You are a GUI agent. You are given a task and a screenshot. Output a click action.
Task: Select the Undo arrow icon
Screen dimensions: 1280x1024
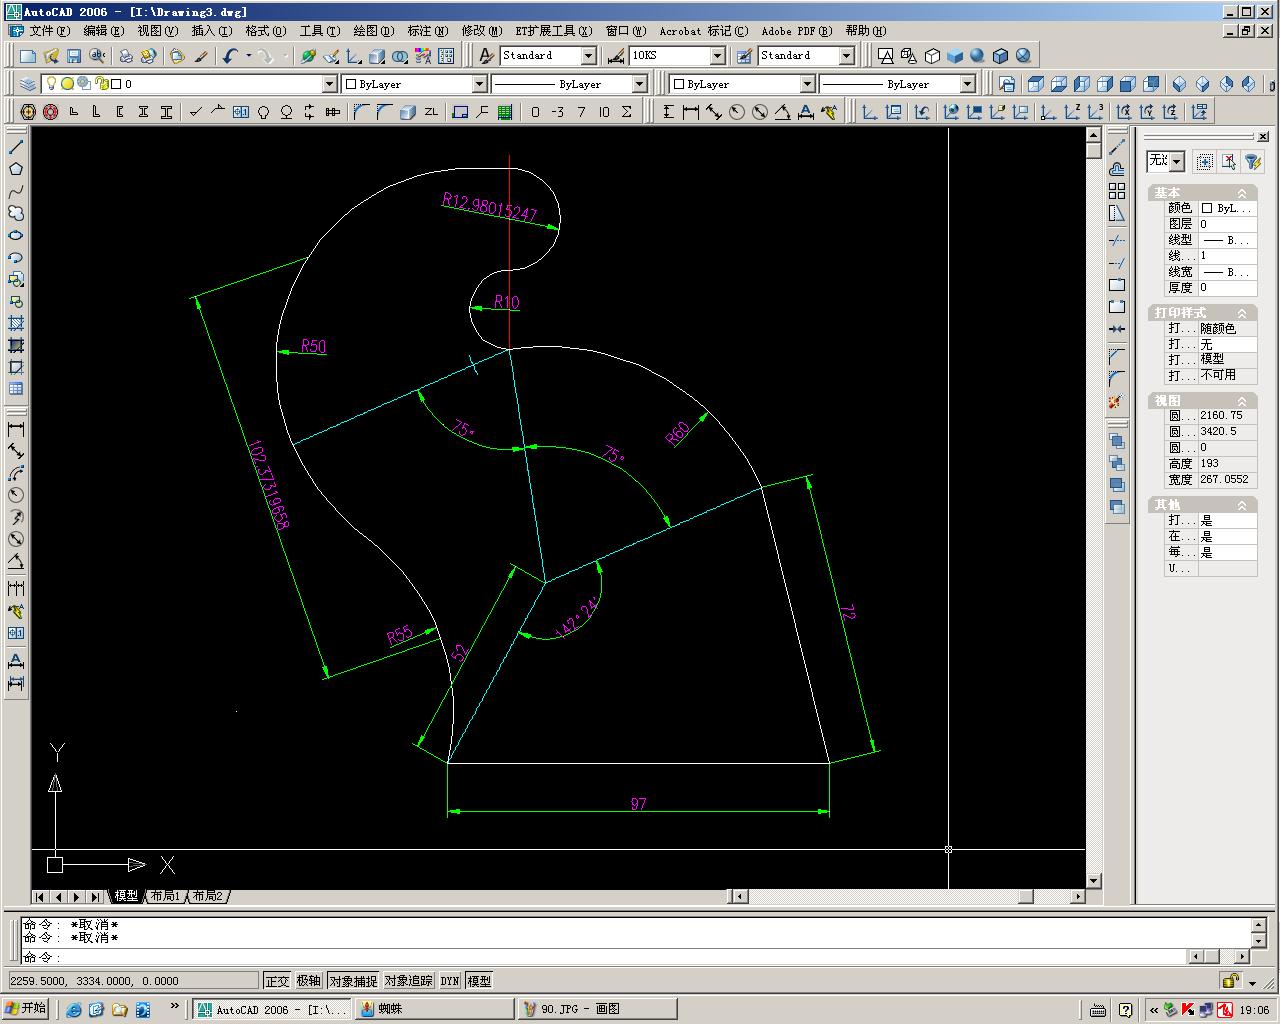pyautogui.click(x=230, y=56)
